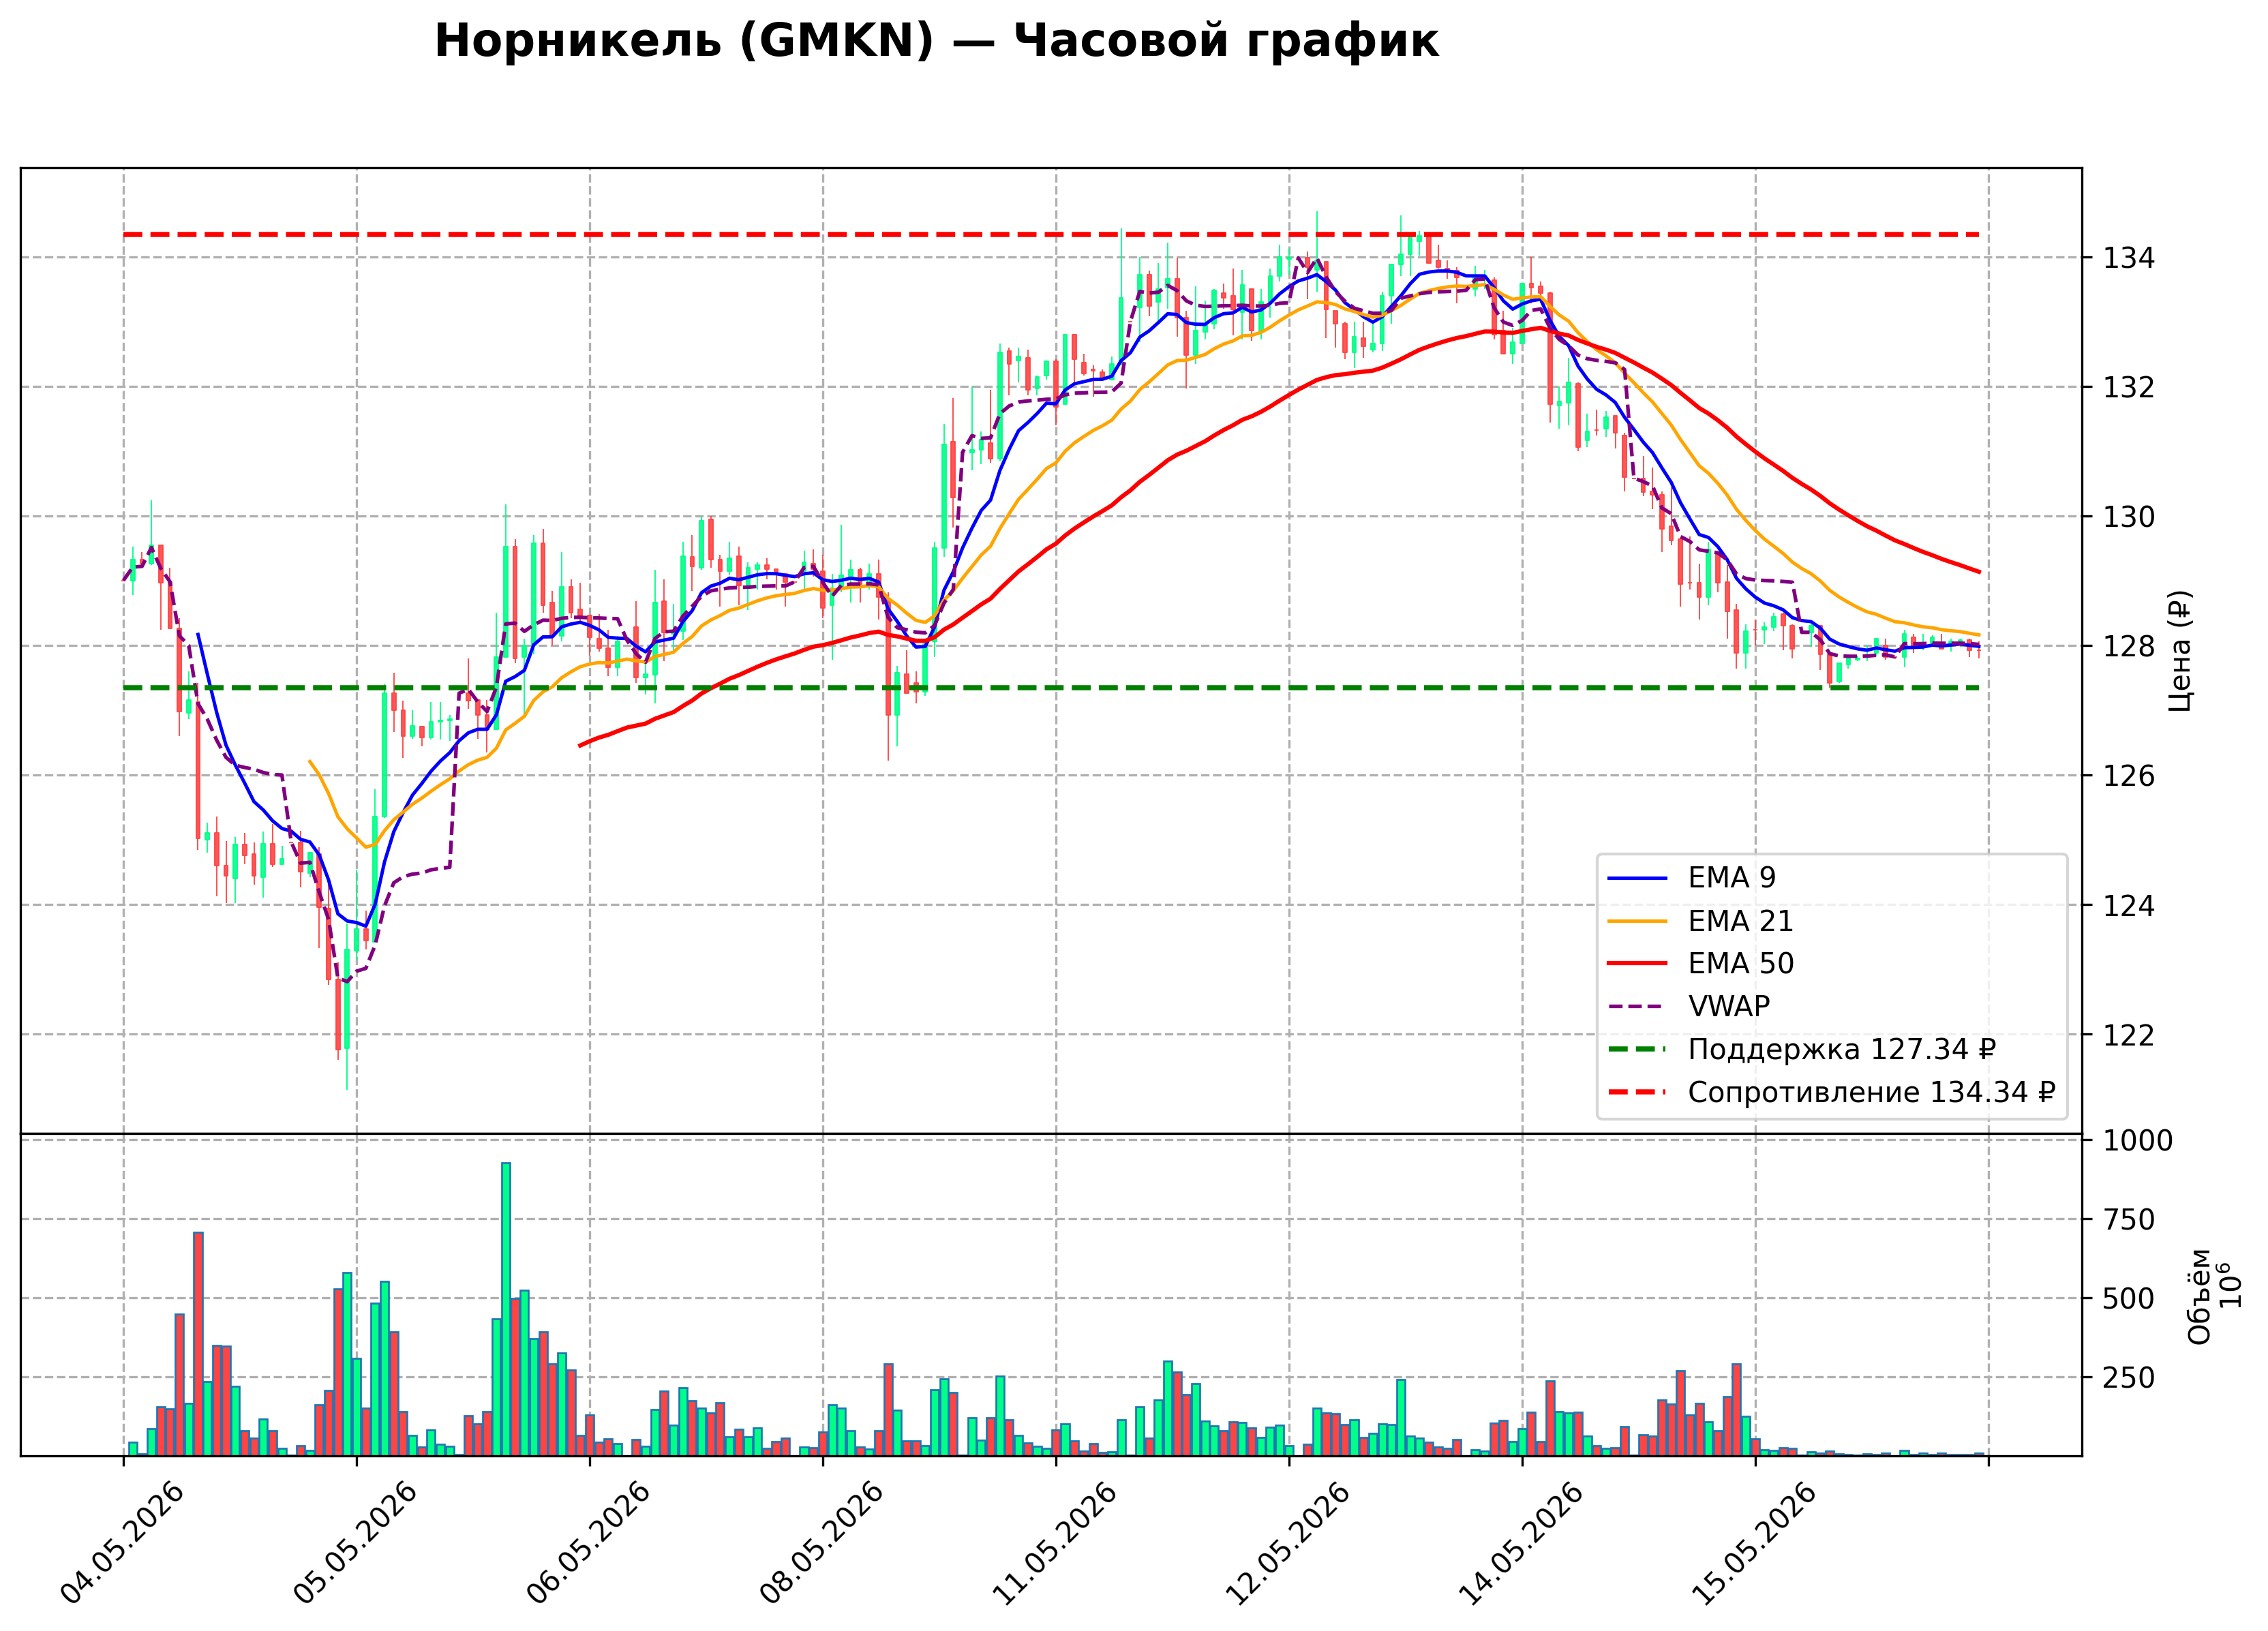Click the "Поддержка 127.34 ₽" legend label
The image size is (2268, 1631).
pos(1842,1050)
